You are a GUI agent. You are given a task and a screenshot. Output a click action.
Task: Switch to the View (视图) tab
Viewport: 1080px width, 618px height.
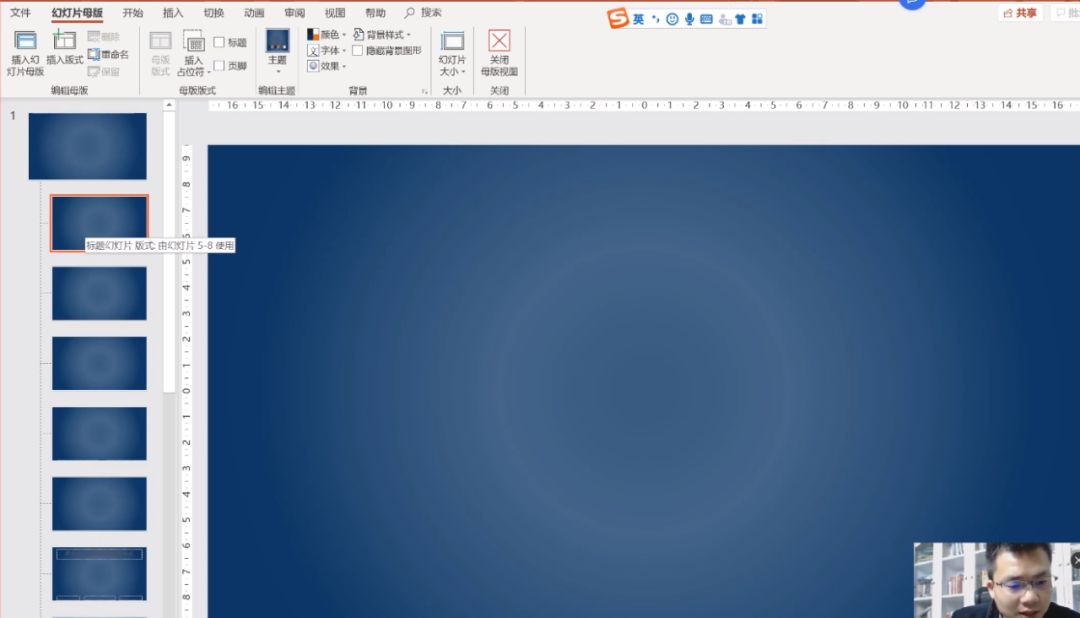point(335,12)
